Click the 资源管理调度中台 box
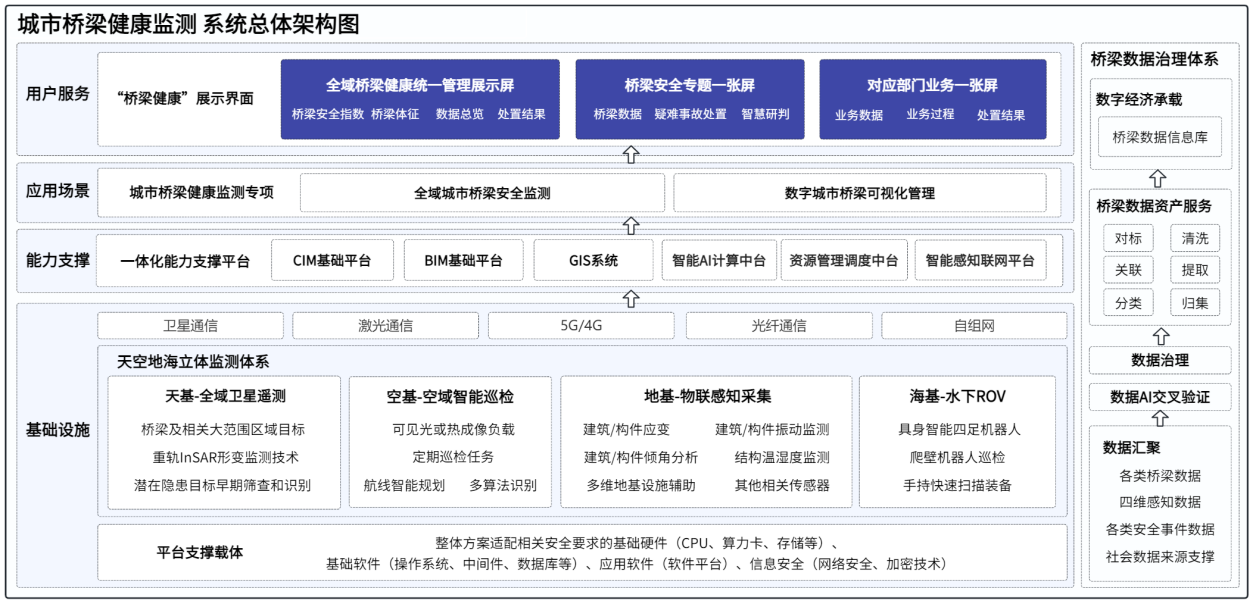Image resolution: width=1256 pixels, height=607 pixels. point(844,260)
